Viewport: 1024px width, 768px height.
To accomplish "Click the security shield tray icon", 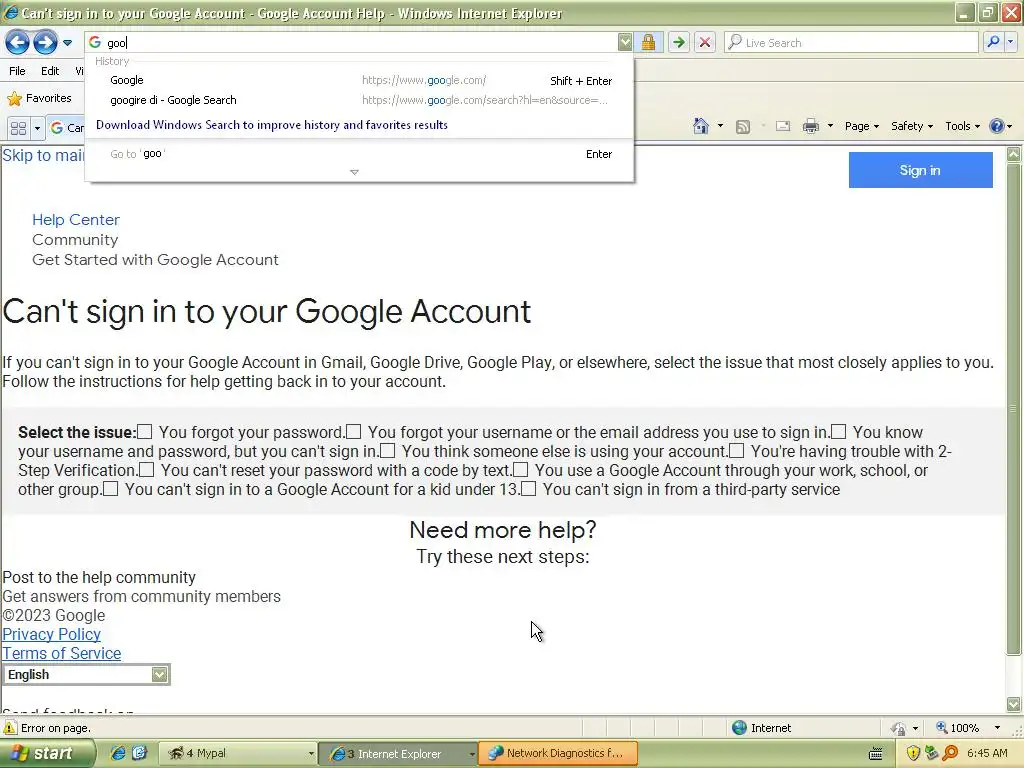I will 913,753.
